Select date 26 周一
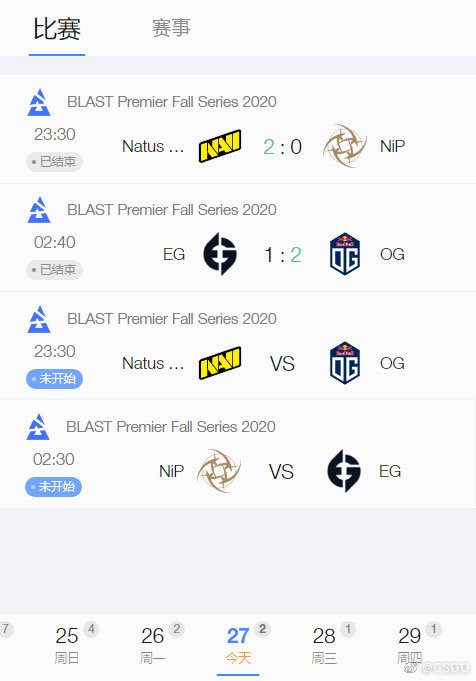 [152, 645]
